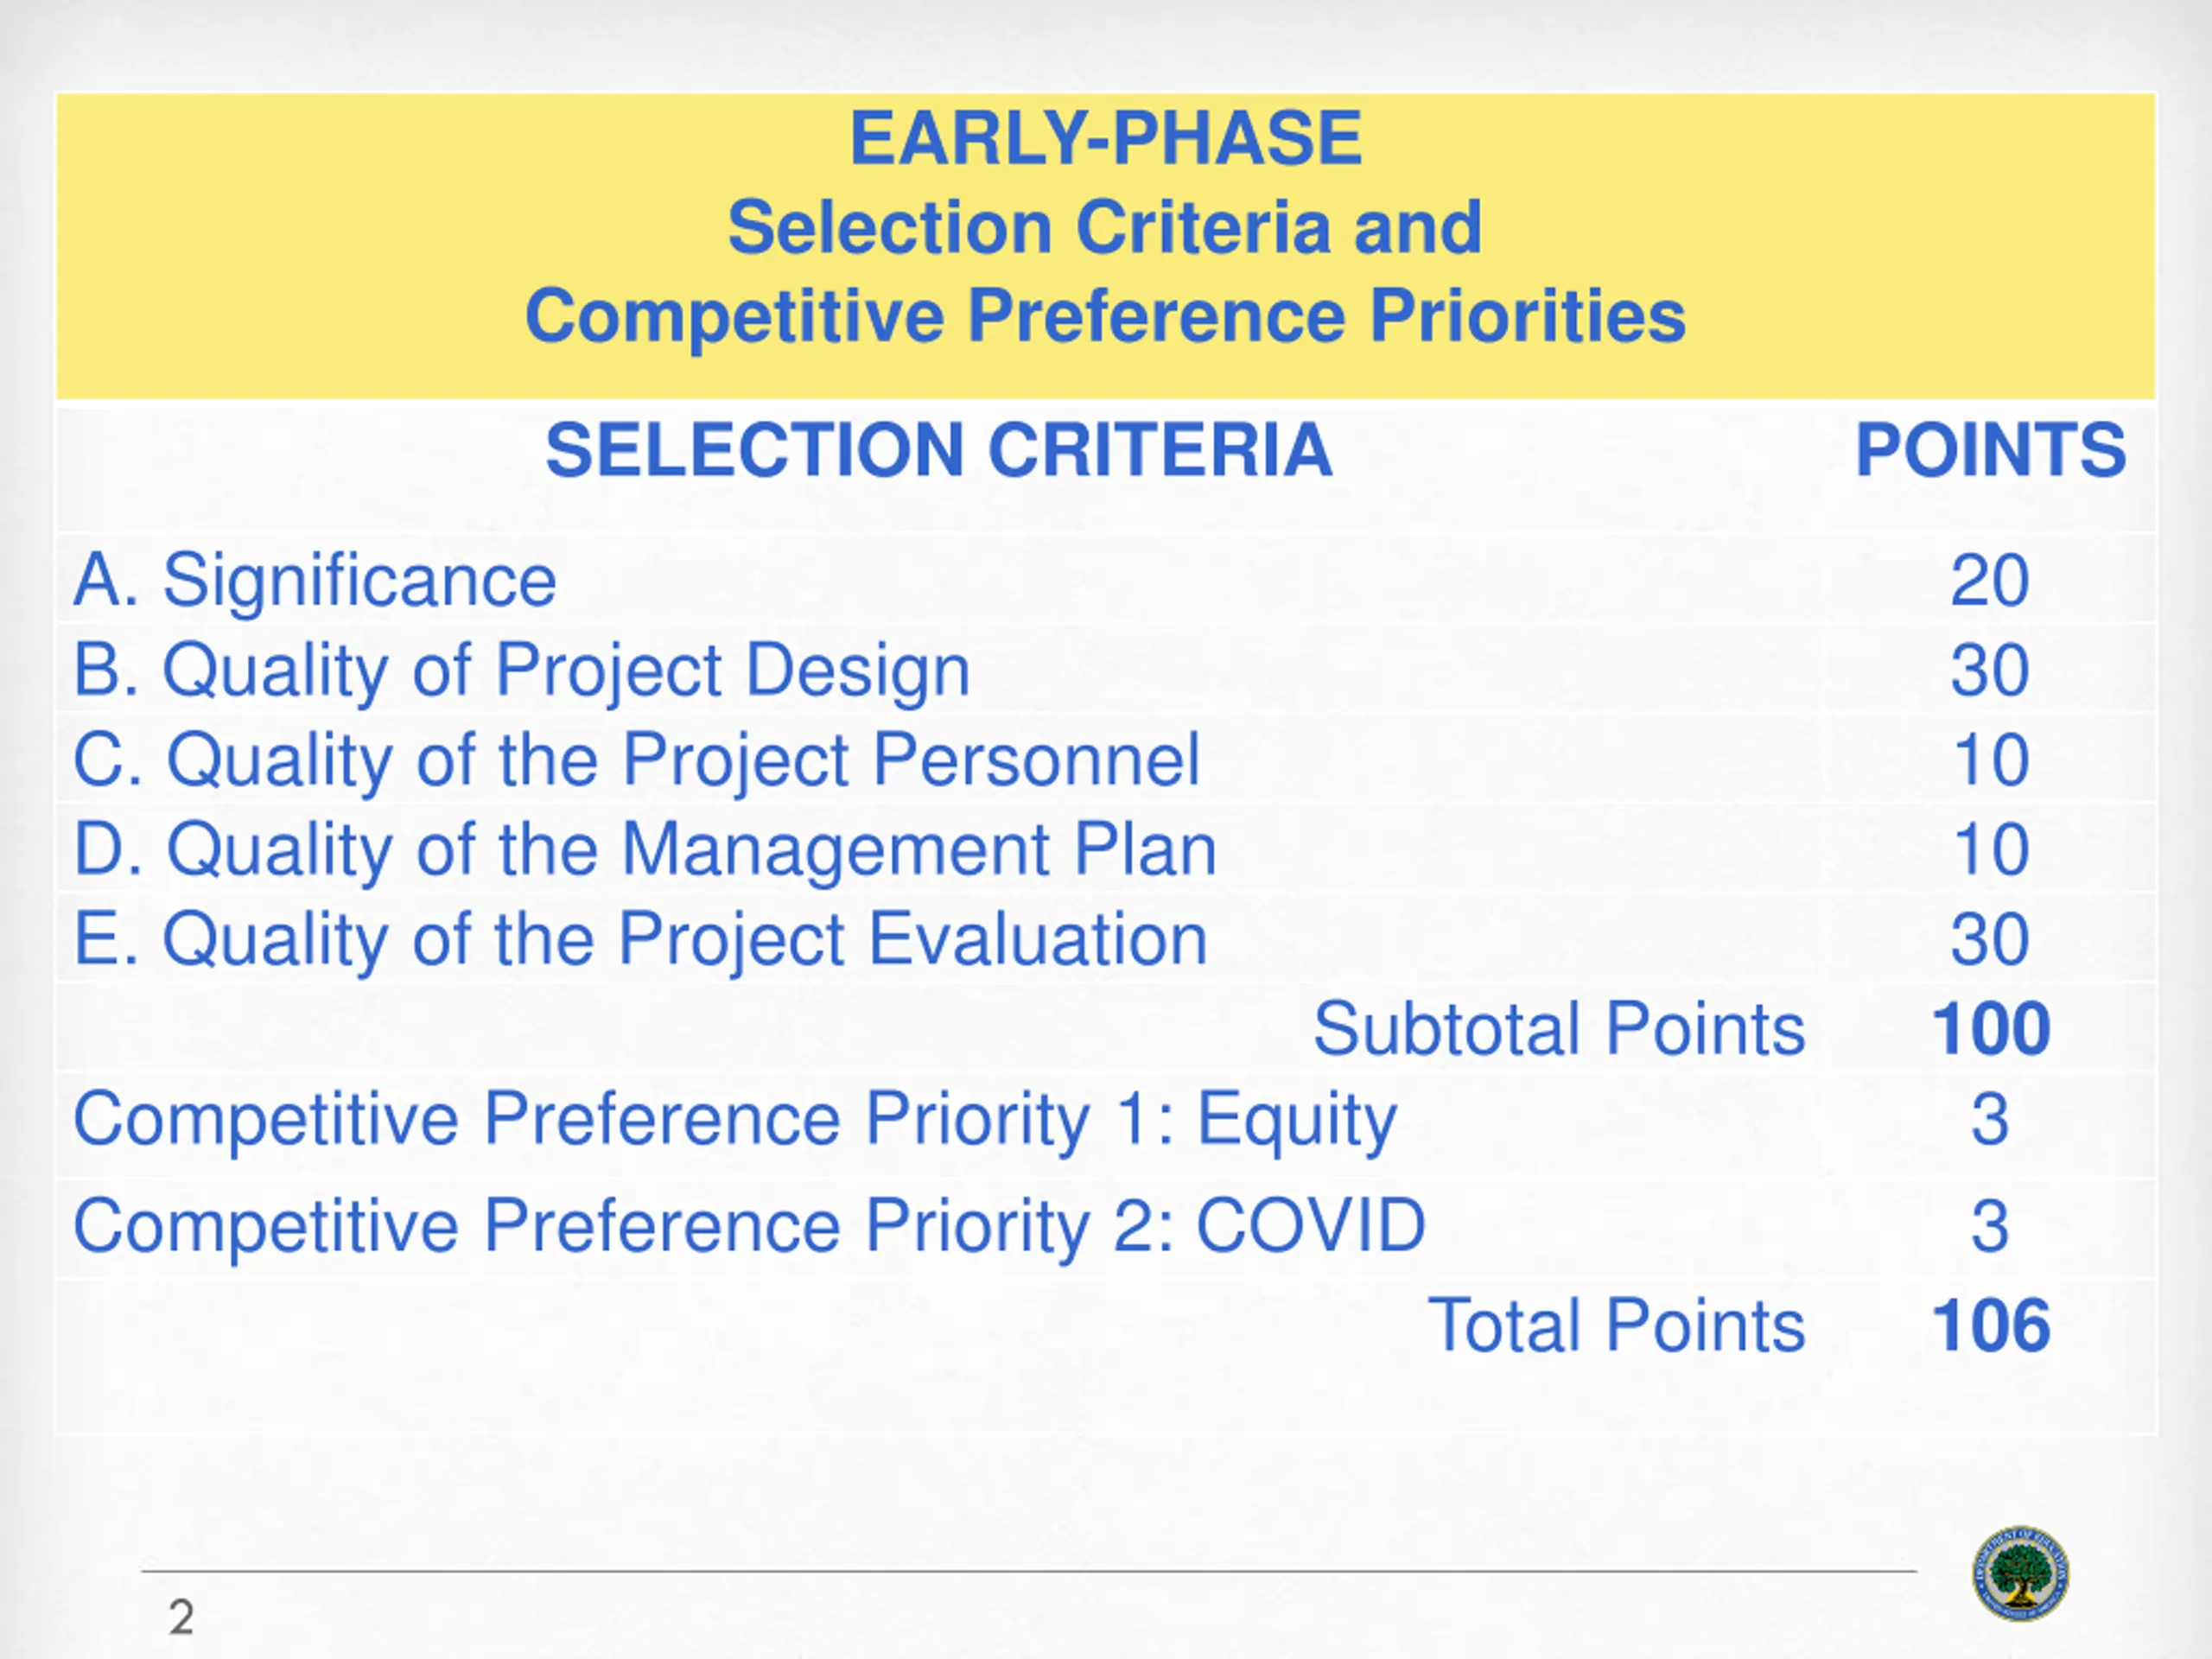Screen dimensions: 2212x1659
Task: Select the total value 106
Action: click(x=1990, y=1325)
